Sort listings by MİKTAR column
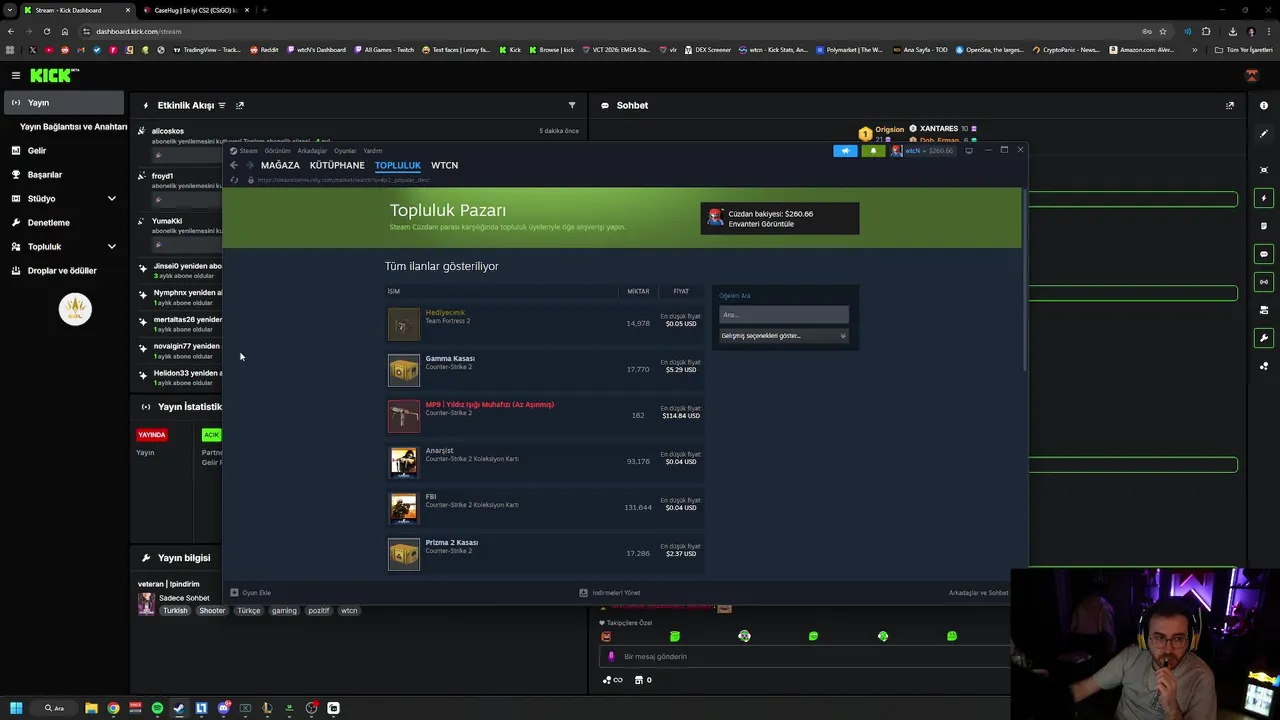The height and width of the screenshot is (720, 1280). pyautogui.click(x=638, y=291)
